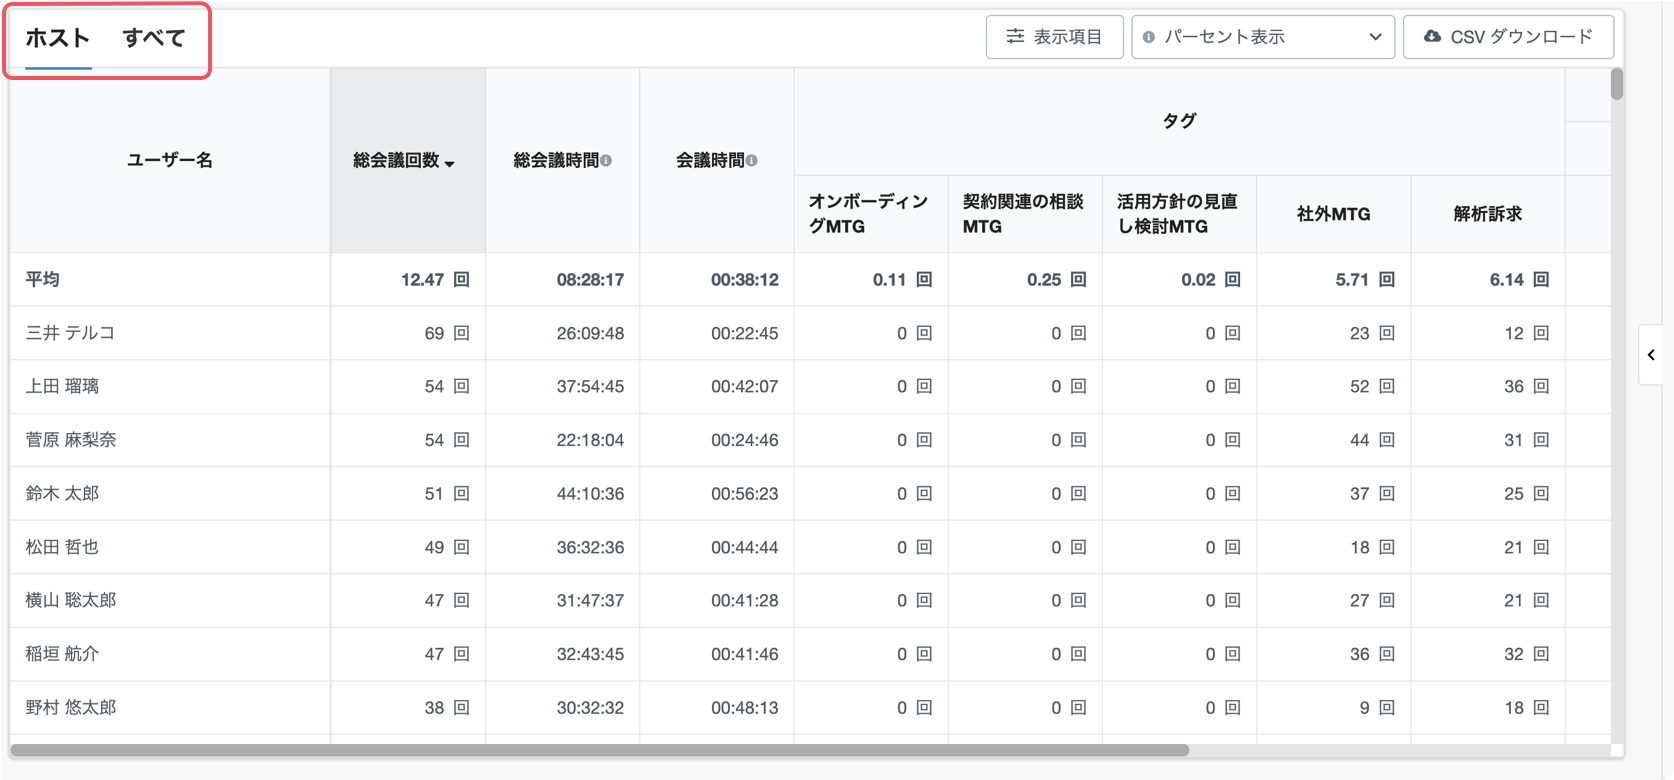This screenshot has height=780, width=1674.
Task: Open オンボーディングMTG list icon for 三井 テルコ
Action: tap(924, 333)
